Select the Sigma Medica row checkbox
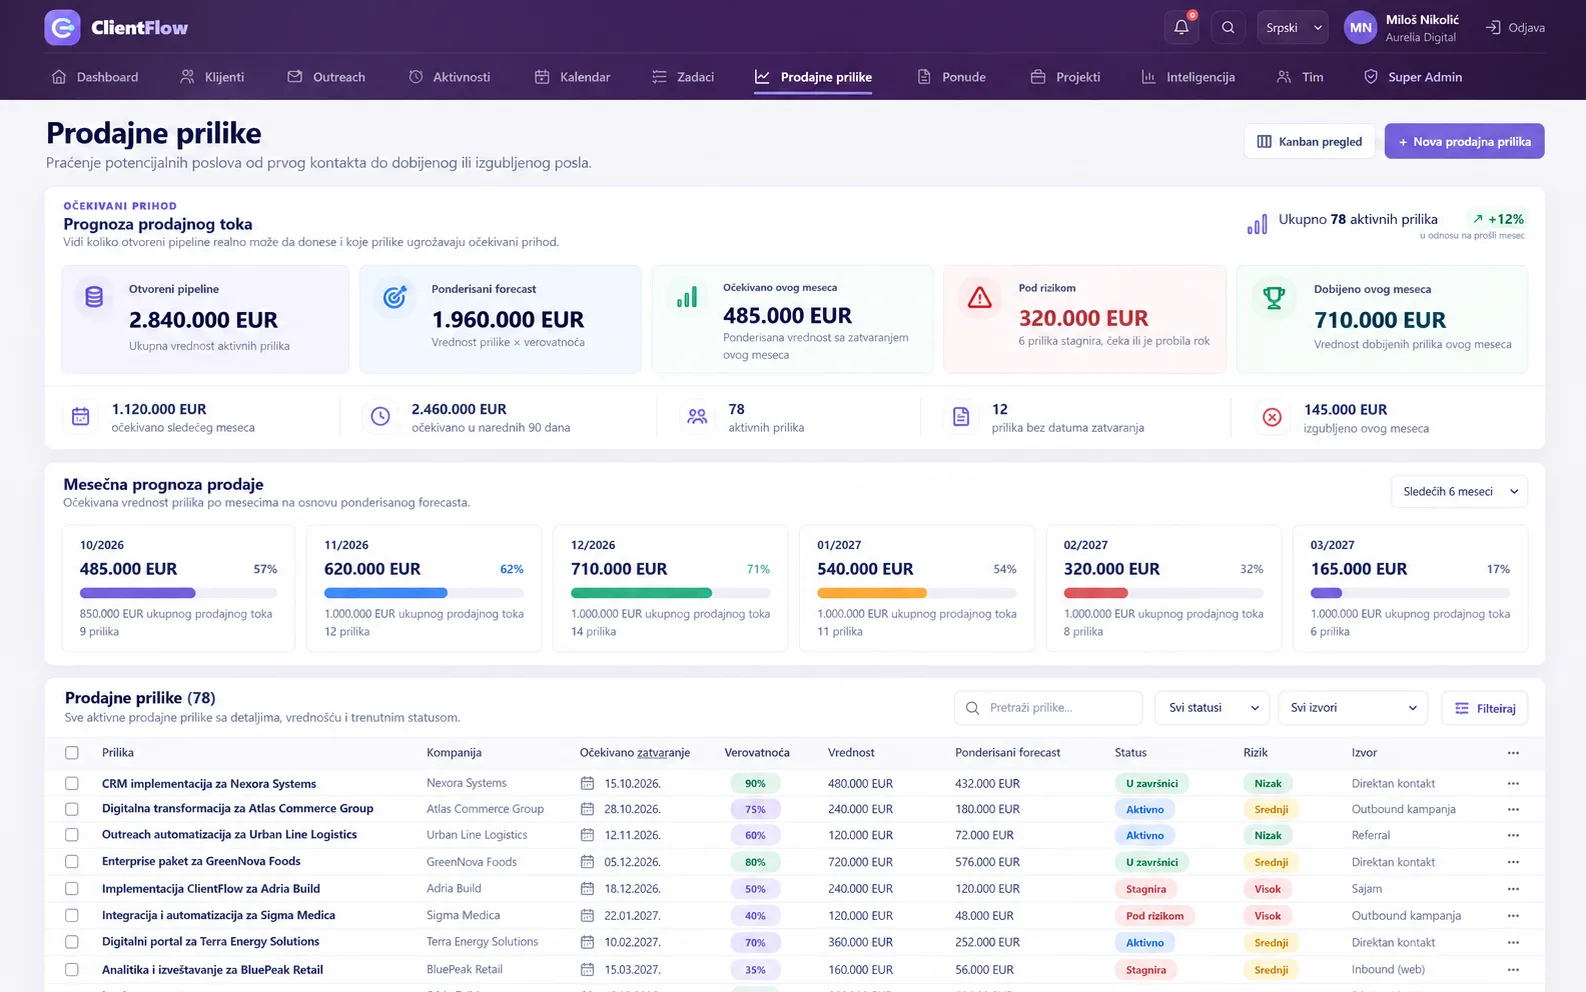Screen dimensions: 1586x992 [x=71, y=915]
